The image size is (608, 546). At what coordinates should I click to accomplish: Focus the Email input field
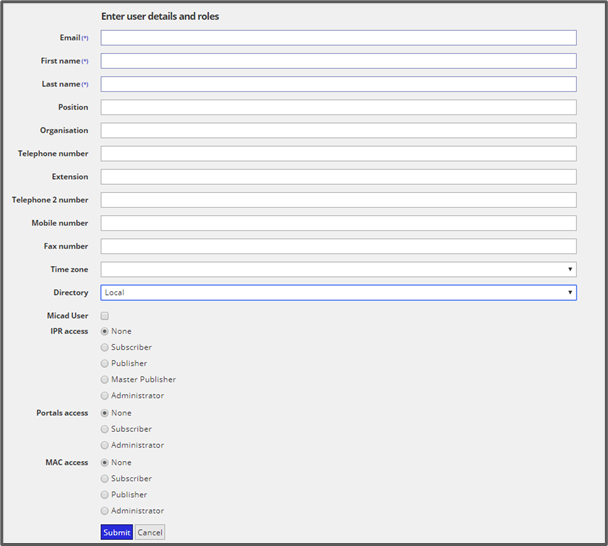(338, 38)
